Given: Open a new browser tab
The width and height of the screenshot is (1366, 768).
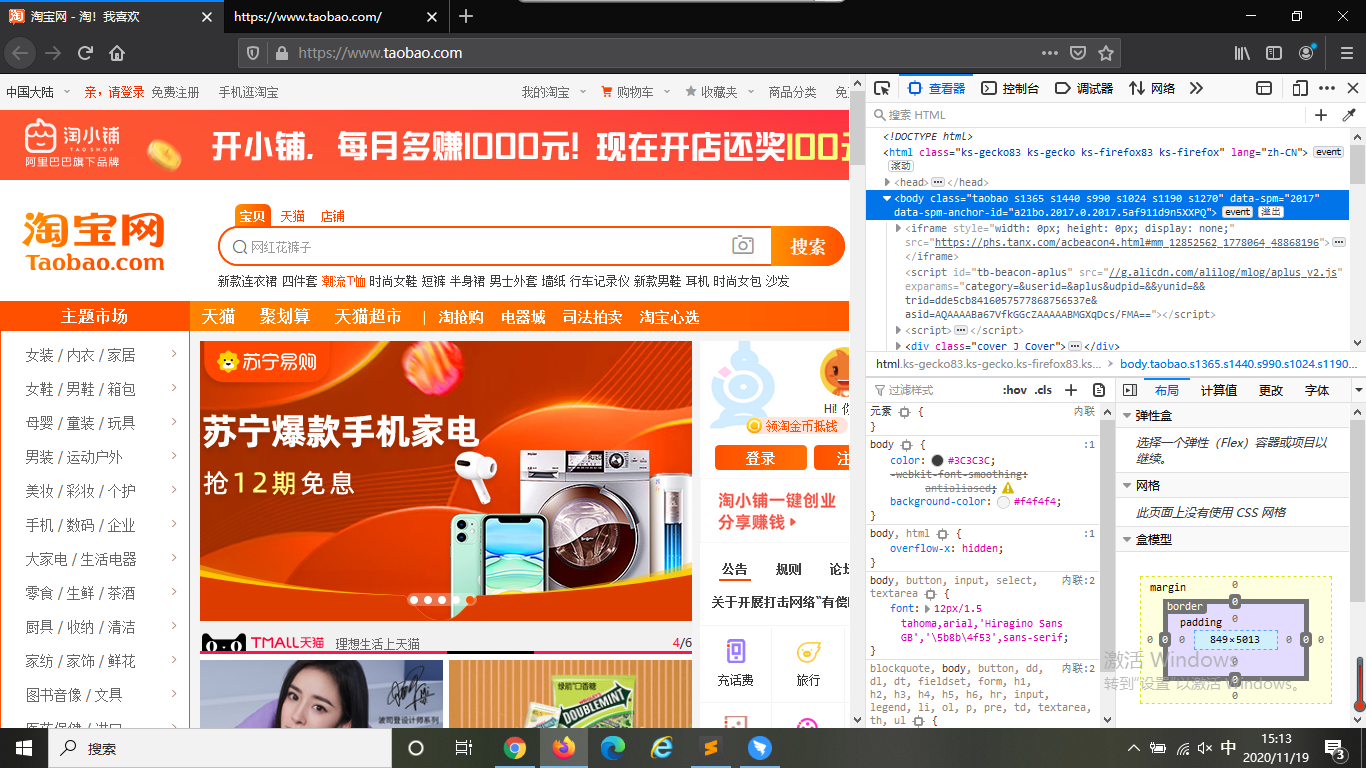Looking at the screenshot, I should 466,16.
